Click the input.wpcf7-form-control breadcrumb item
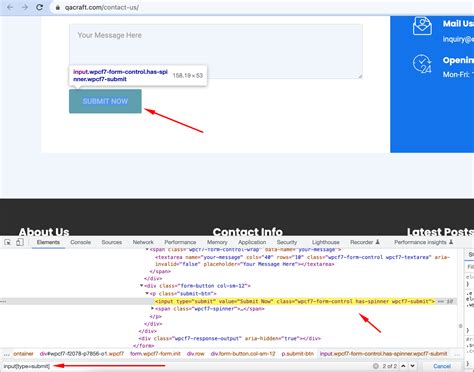Screen dimensions: 474x372 tap(383, 354)
